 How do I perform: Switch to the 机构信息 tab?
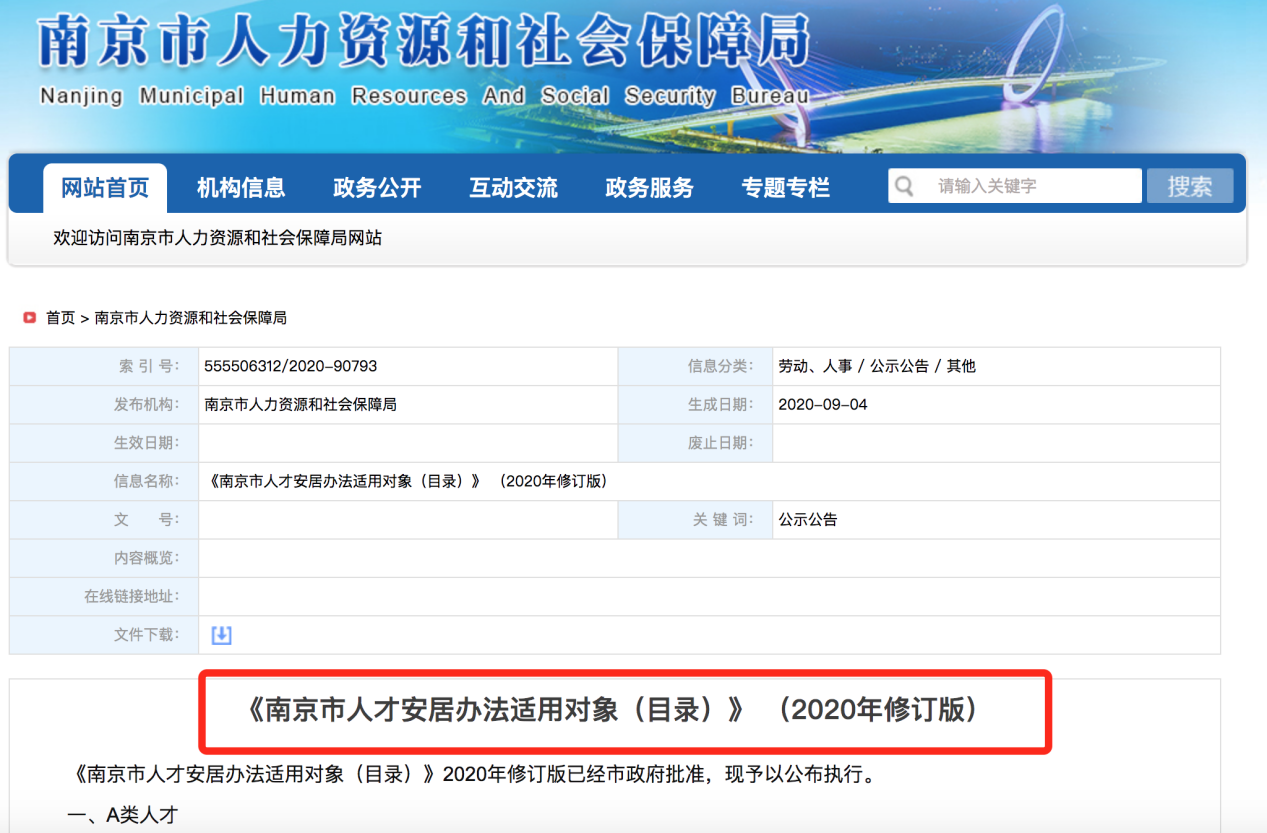pos(241,186)
